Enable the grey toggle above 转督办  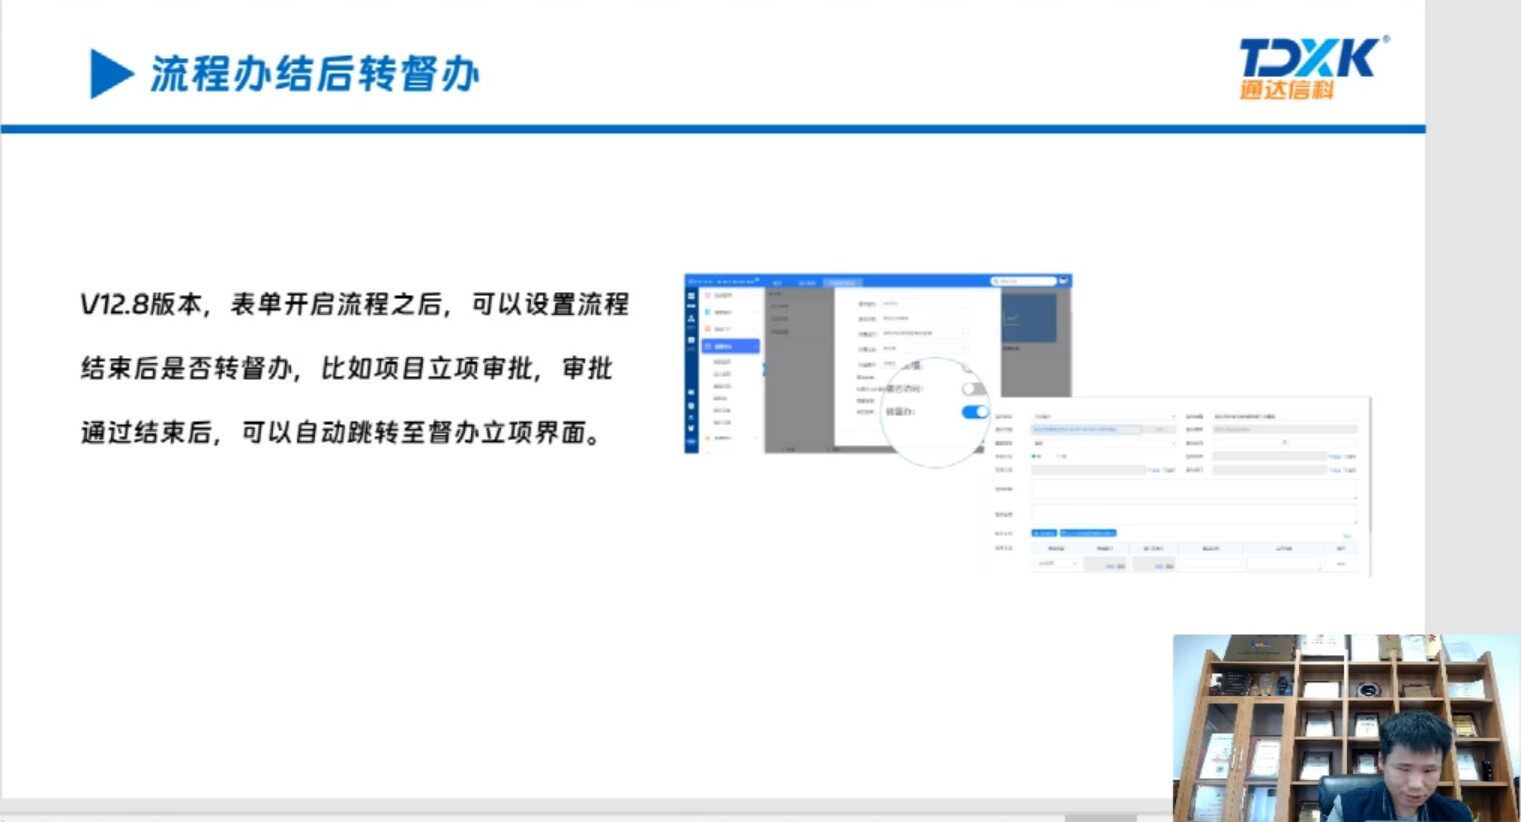click(x=972, y=389)
